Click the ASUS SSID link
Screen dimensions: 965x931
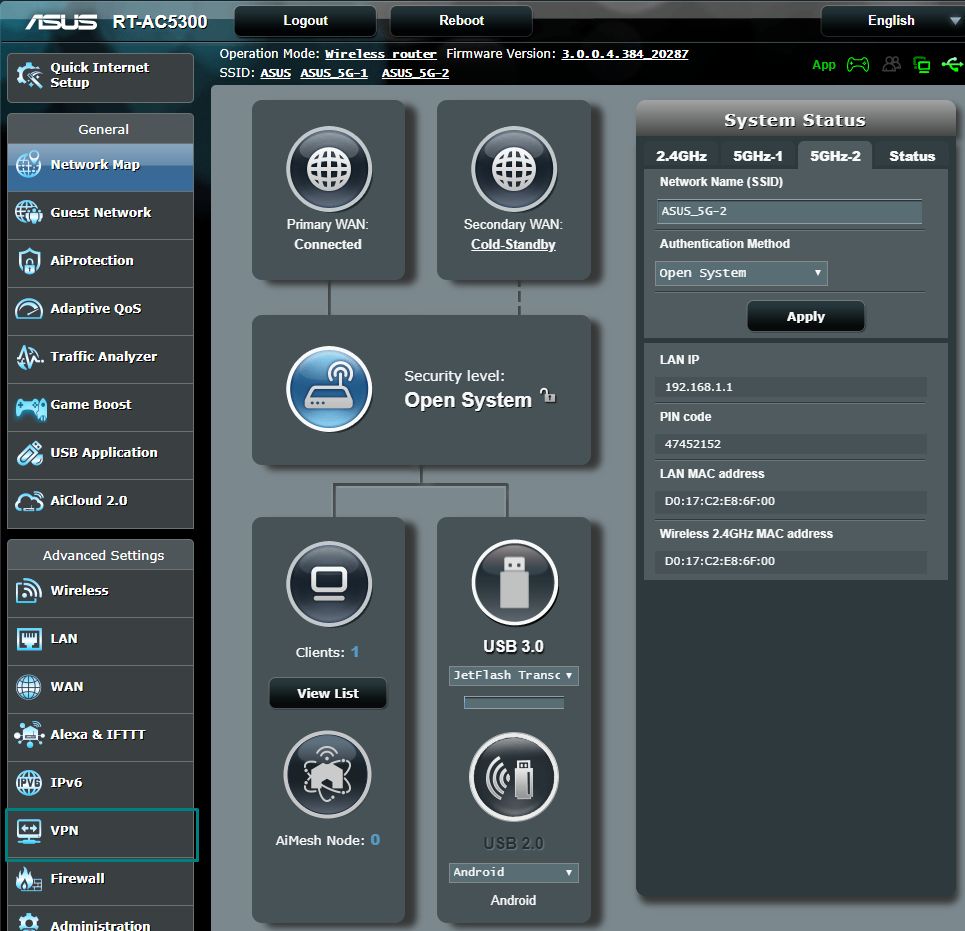pos(275,73)
